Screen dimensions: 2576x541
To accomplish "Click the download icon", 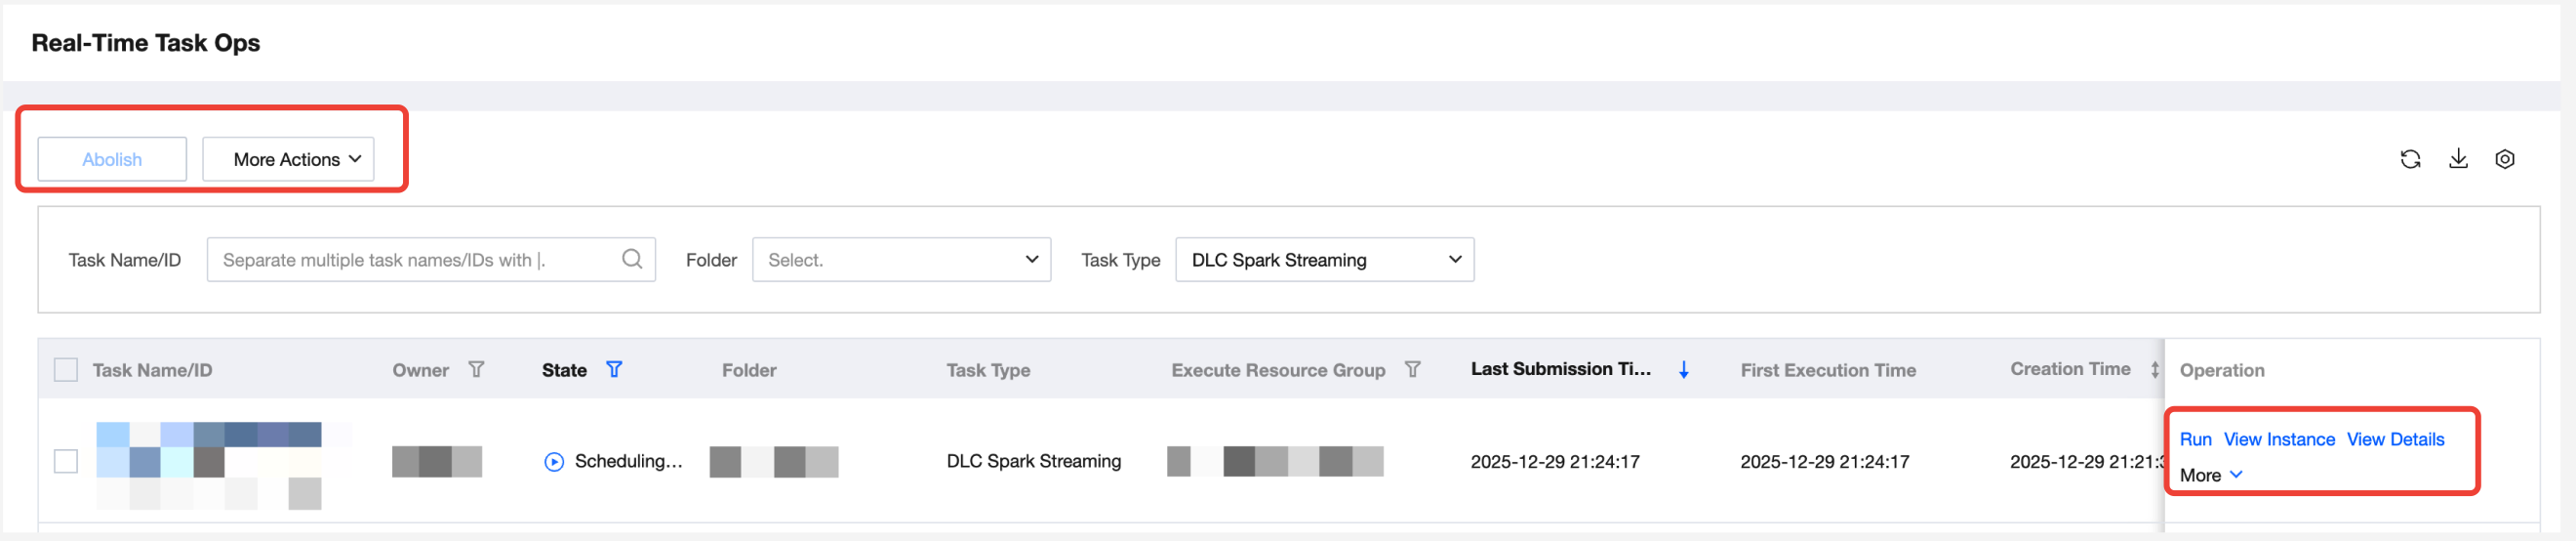I will click(2458, 159).
